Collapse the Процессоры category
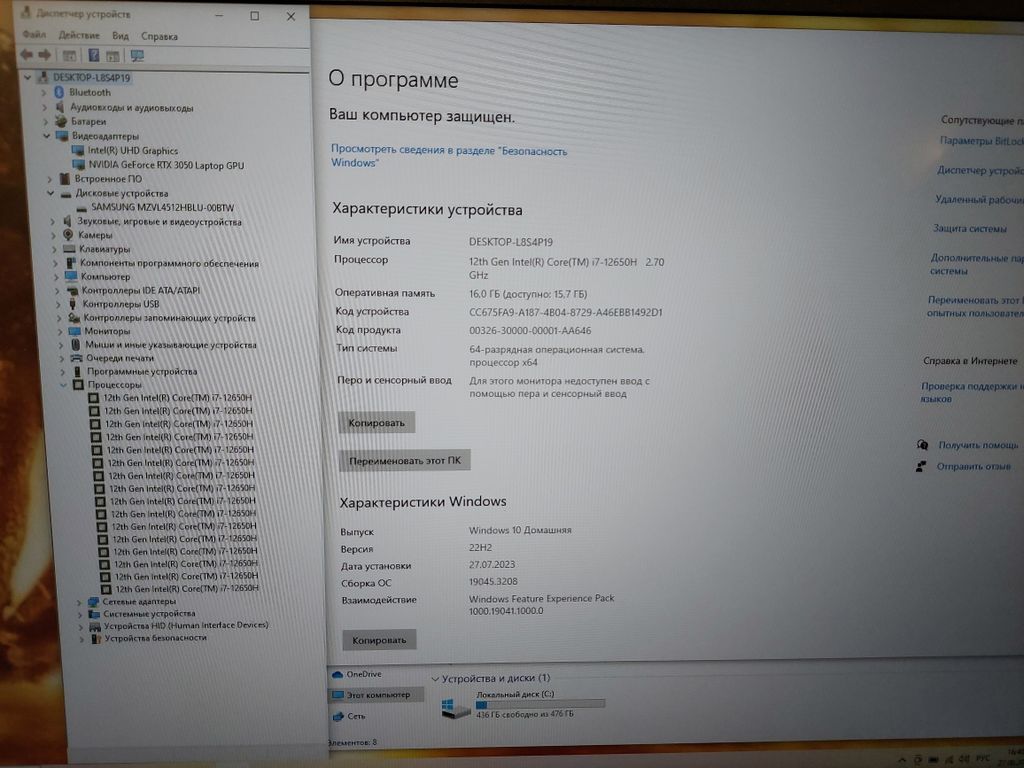Image resolution: width=1024 pixels, height=768 pixels. tap(63, 385)
